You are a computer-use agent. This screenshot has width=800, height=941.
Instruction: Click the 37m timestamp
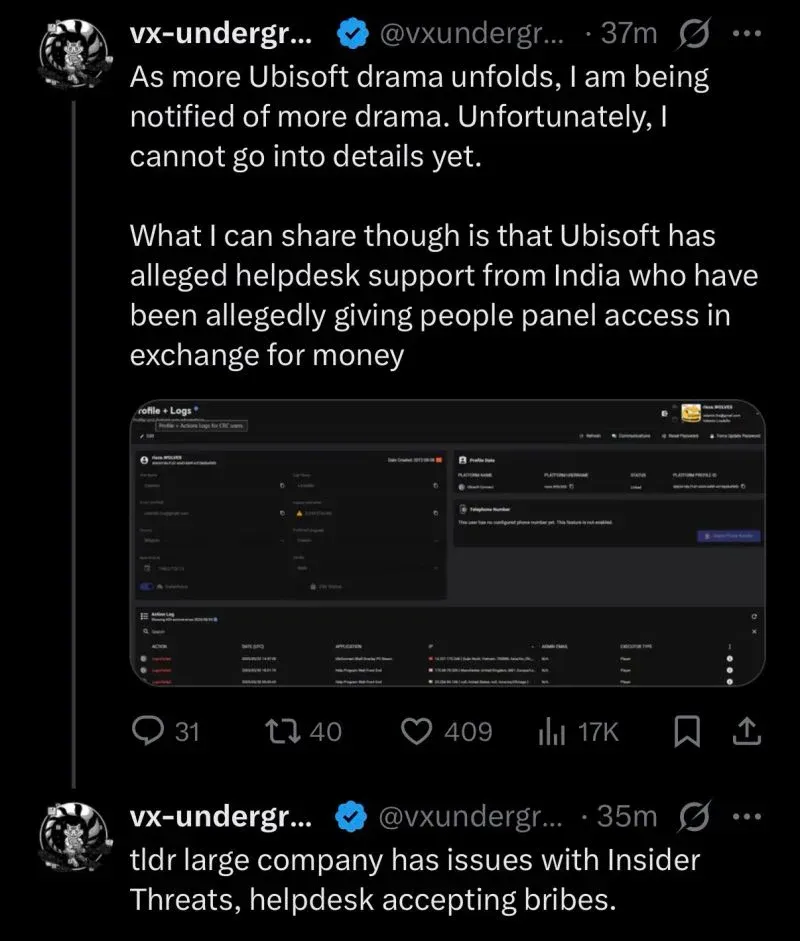(x=629, y=34)
